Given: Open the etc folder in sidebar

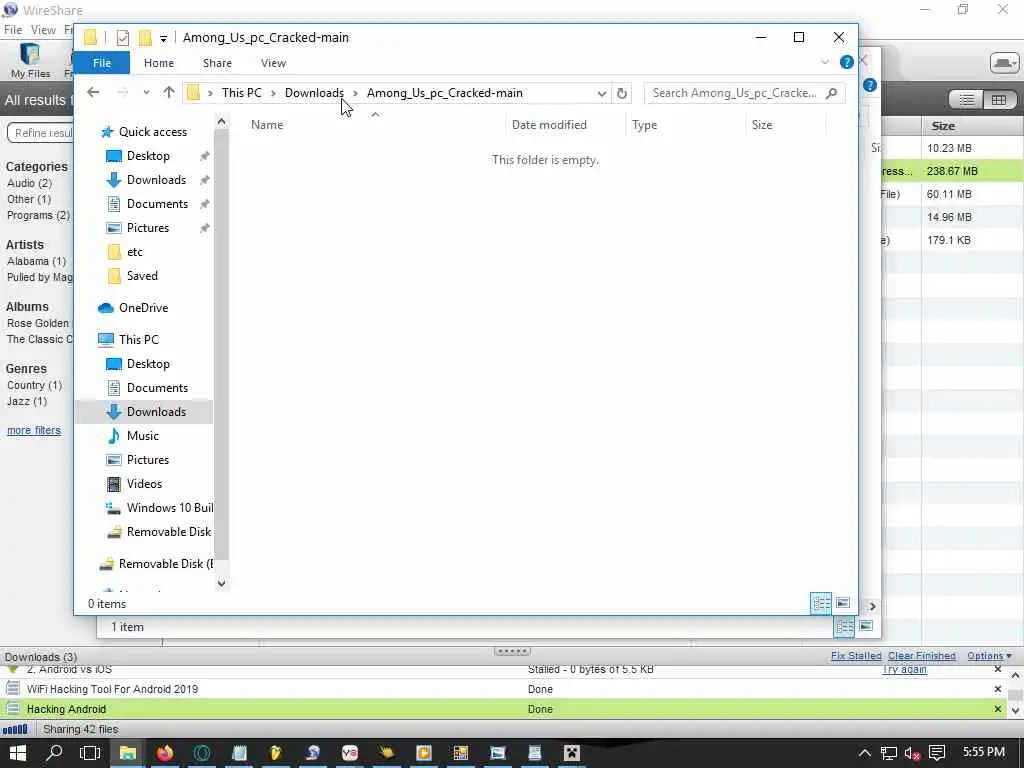Looking at the screenshot, I should (135, 252).
